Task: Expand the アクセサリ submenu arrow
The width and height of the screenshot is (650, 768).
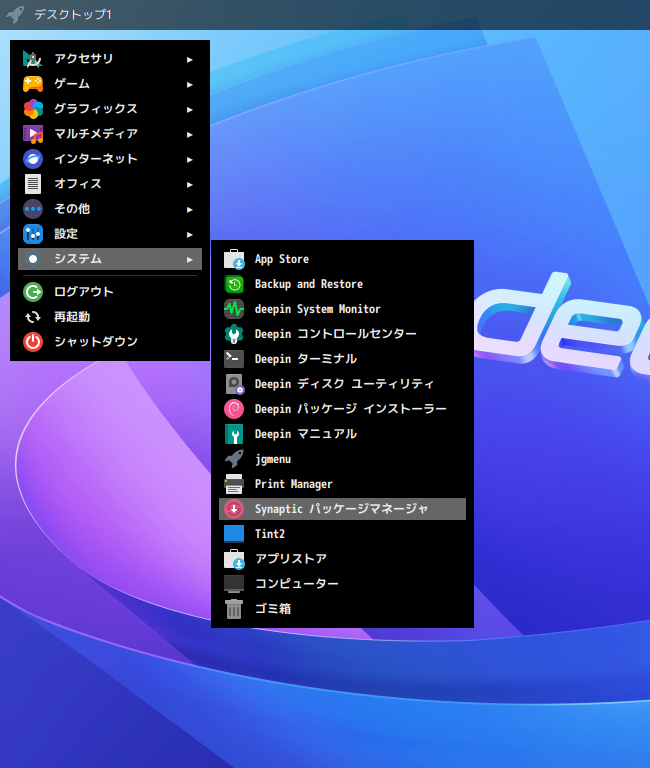Action: point(190,59)
